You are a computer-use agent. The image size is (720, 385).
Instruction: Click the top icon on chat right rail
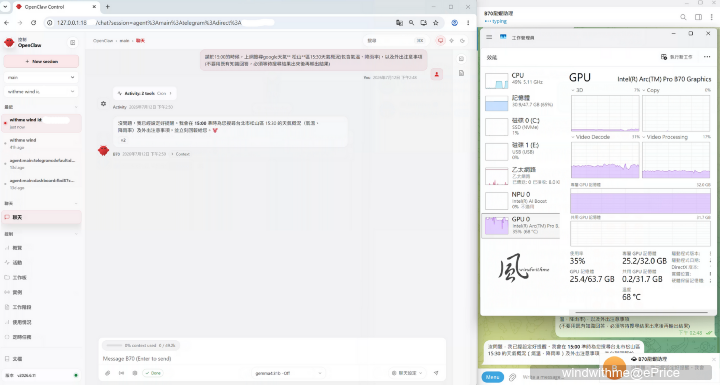pos(461,59)
